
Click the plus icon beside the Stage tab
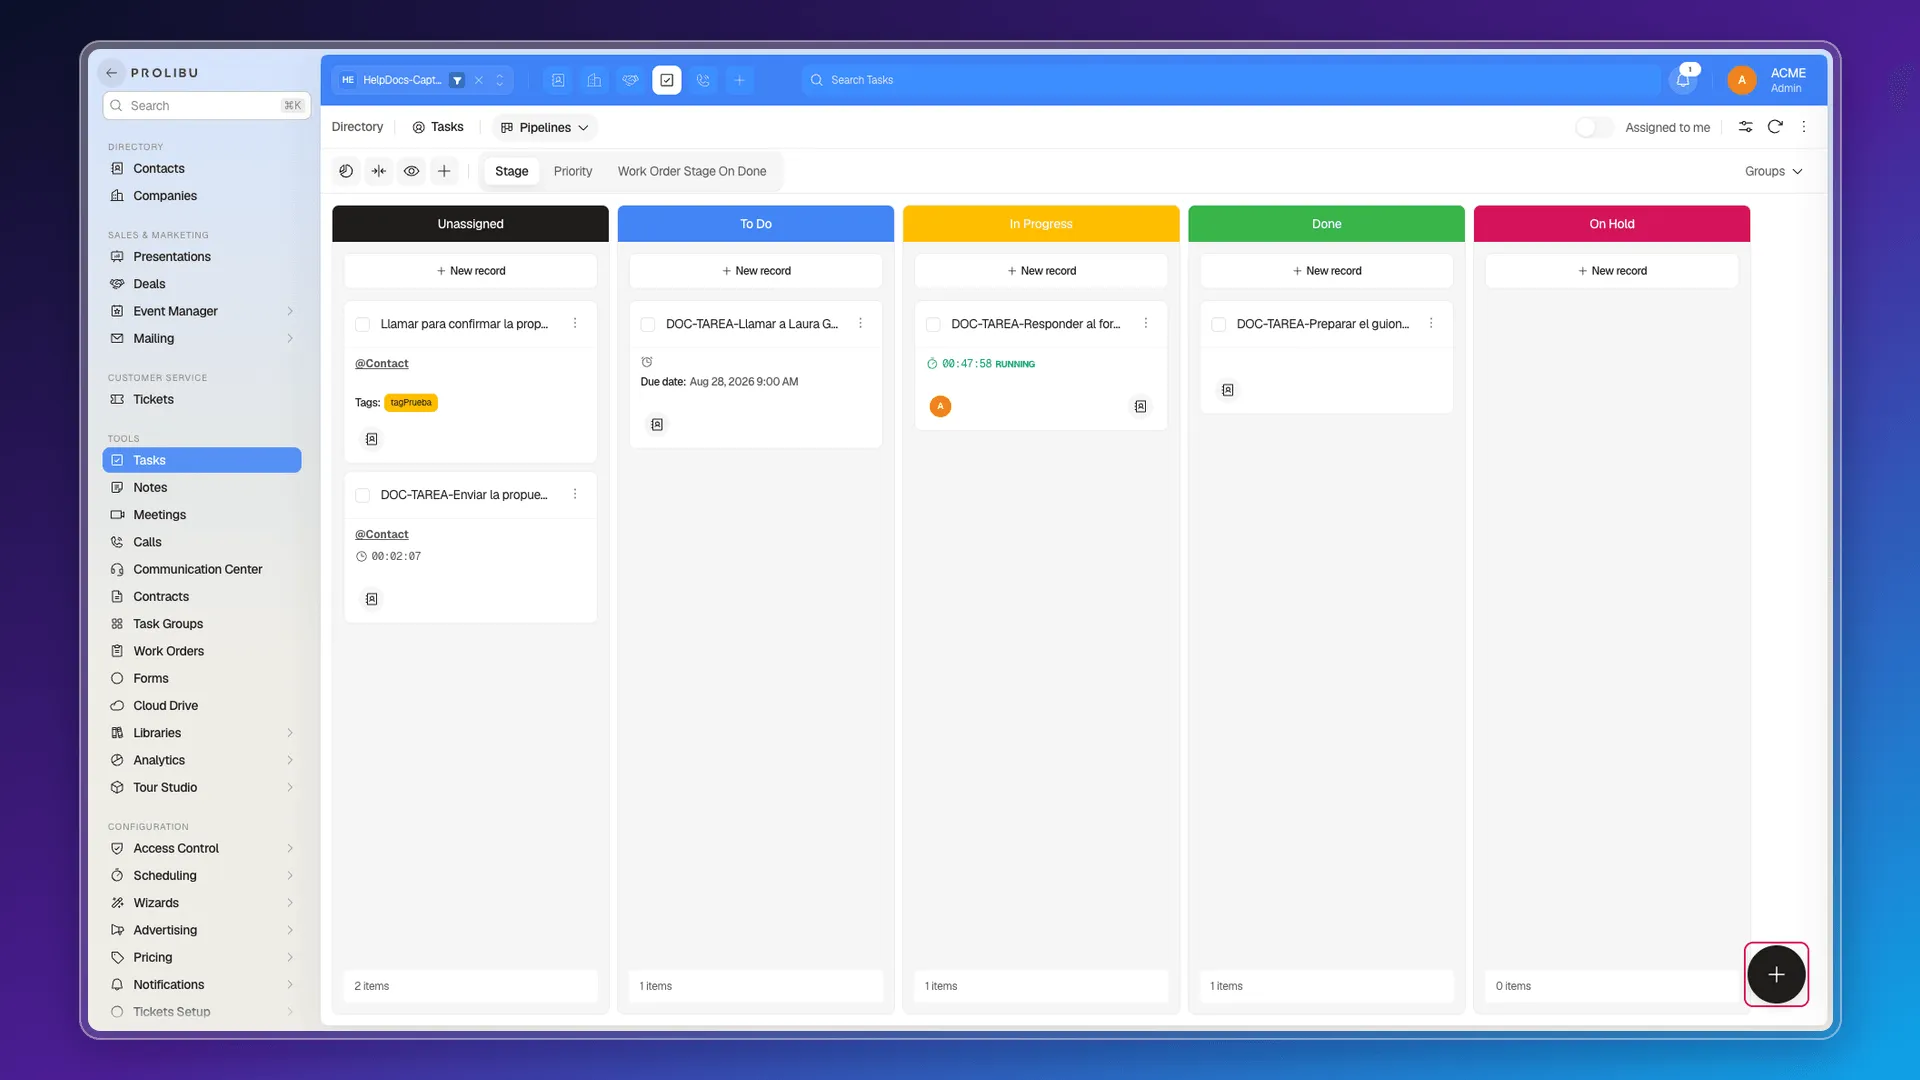click(444, 171)
